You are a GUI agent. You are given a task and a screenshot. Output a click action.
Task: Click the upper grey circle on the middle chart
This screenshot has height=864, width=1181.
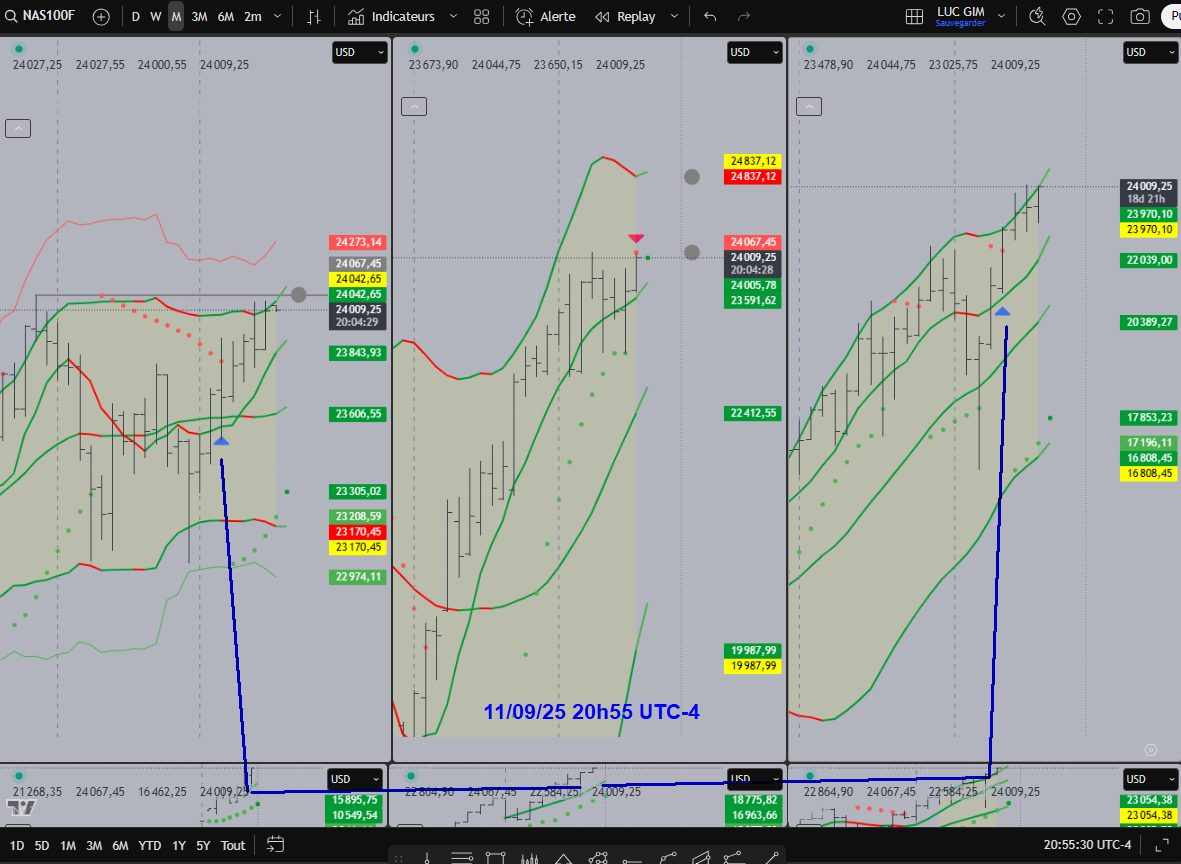[691, 176]
